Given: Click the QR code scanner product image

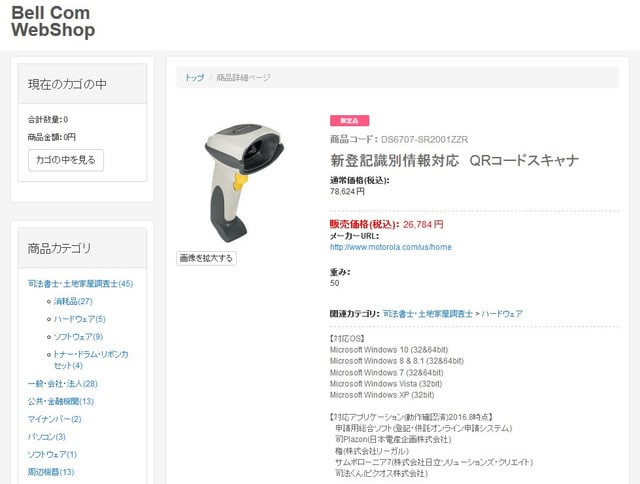Looking at the screenshot, I should (244, 183).
